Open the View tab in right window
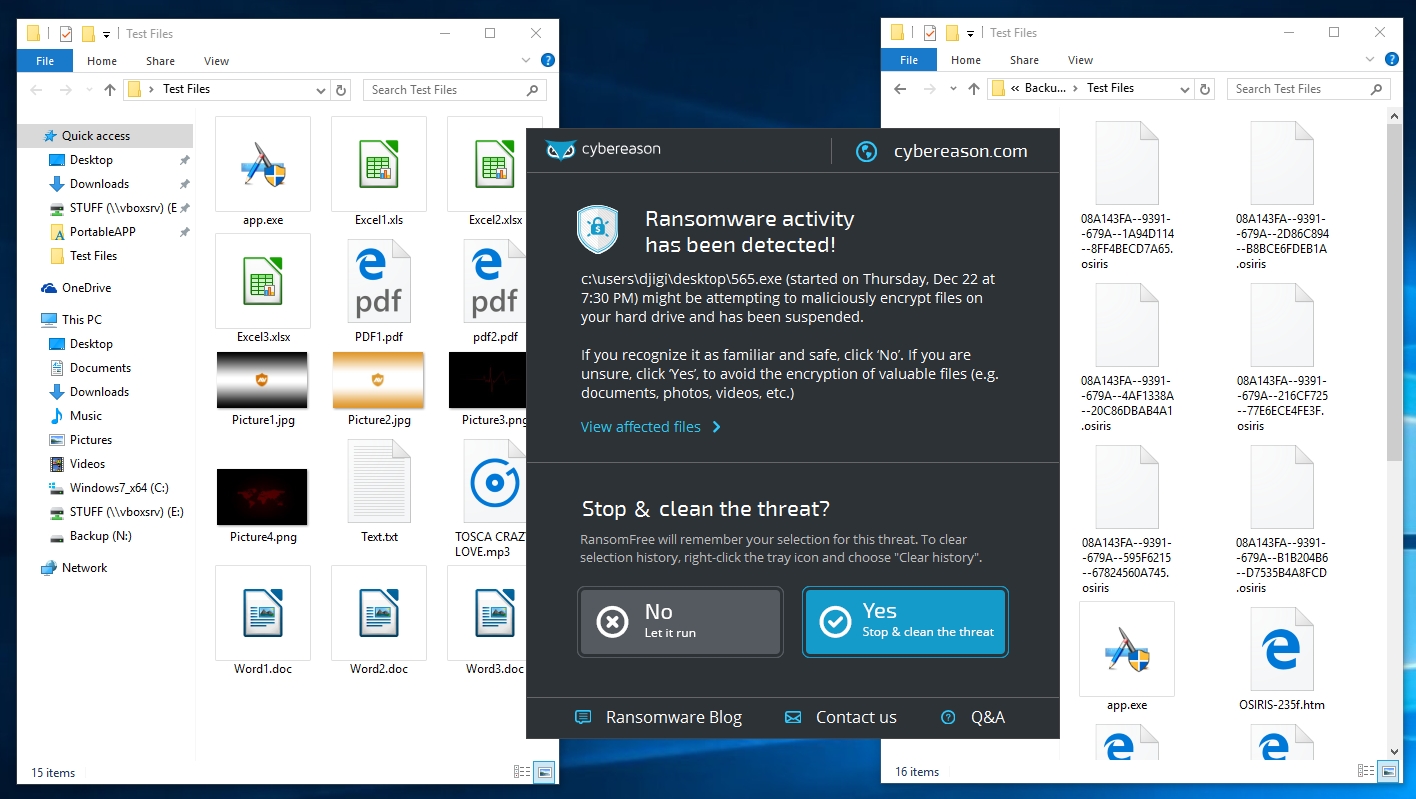The width and height of the screenshot is (1416, 799). point(1080,60)
